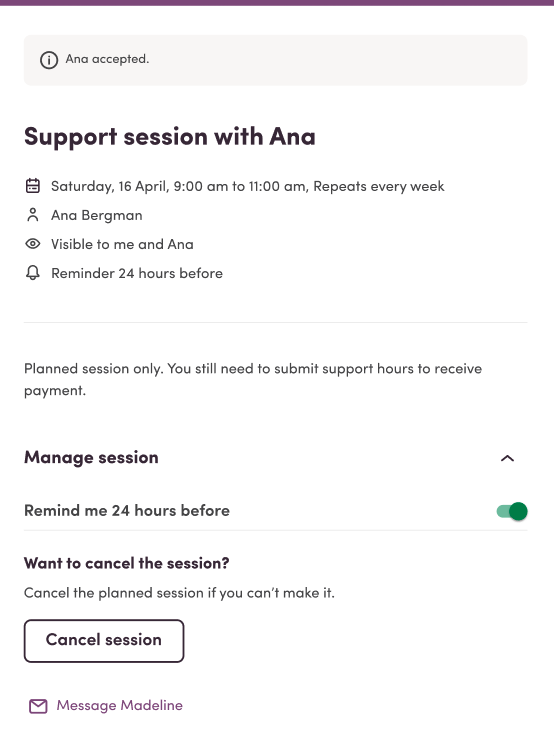Click the Support session with Ana title
Screen dimensions: 554x756
point(170,137)
